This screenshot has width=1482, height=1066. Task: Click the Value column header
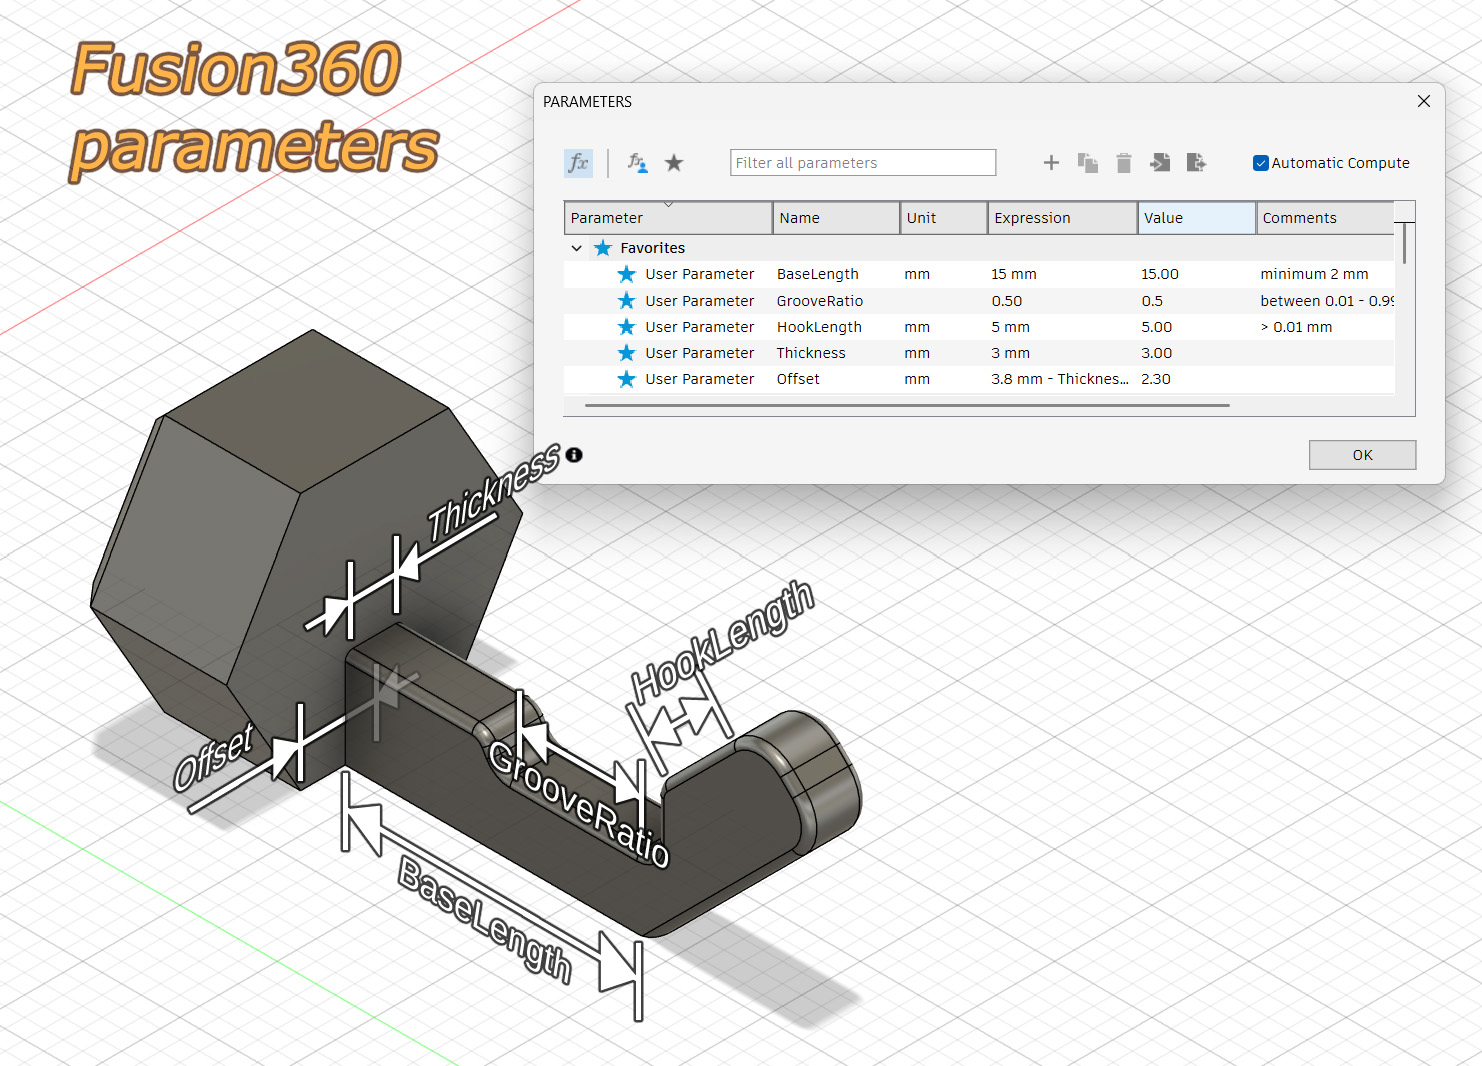(1197, 218)
